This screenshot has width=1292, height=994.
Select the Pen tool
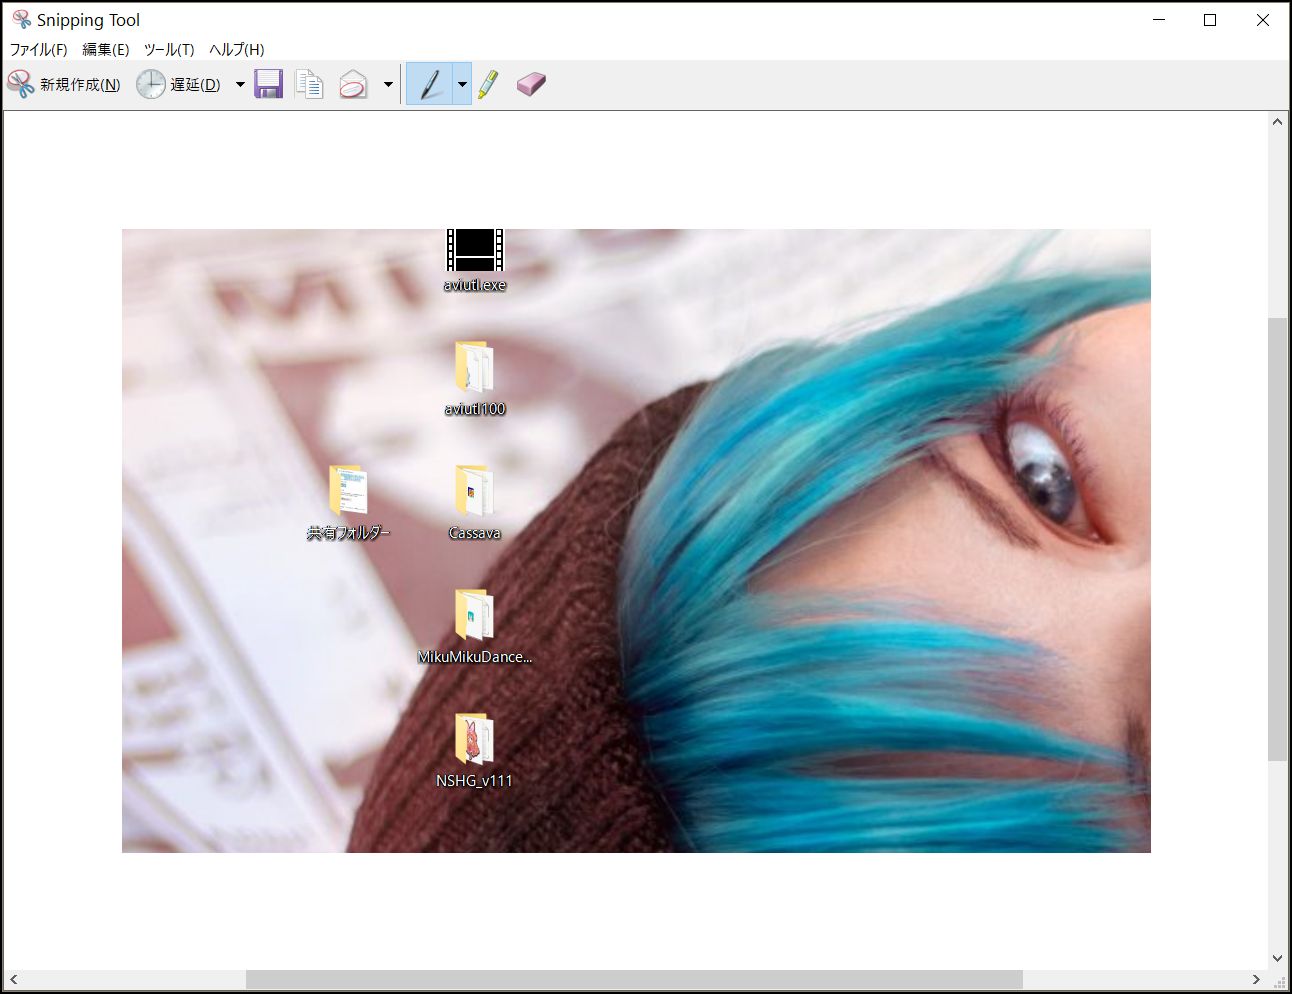tap(430, 85)
